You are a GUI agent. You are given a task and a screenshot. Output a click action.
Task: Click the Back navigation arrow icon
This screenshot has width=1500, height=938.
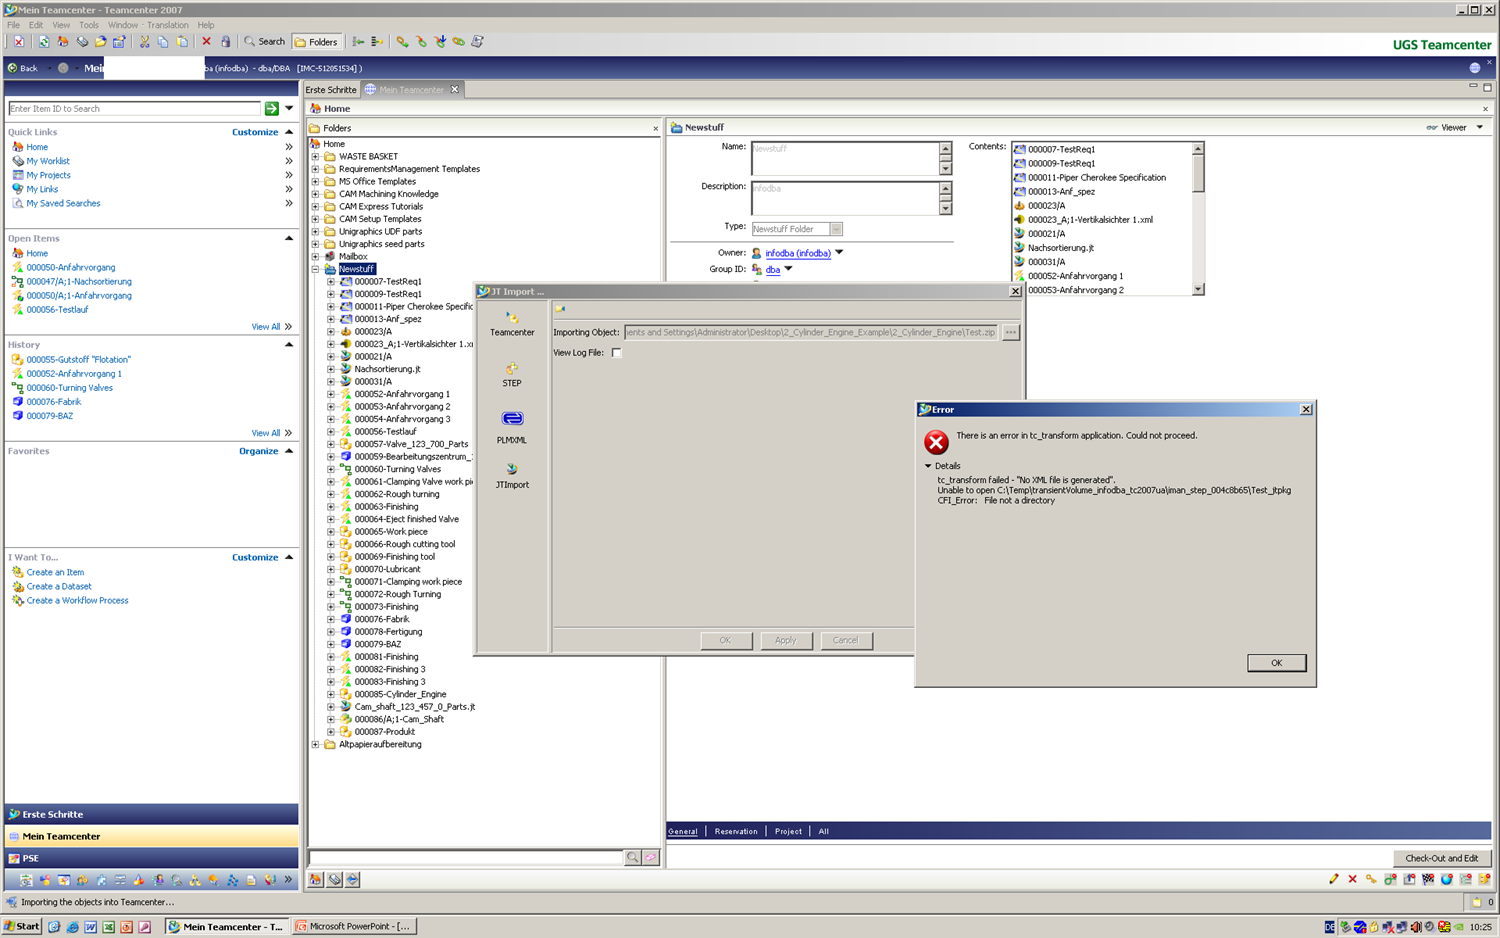pos(13,68)
